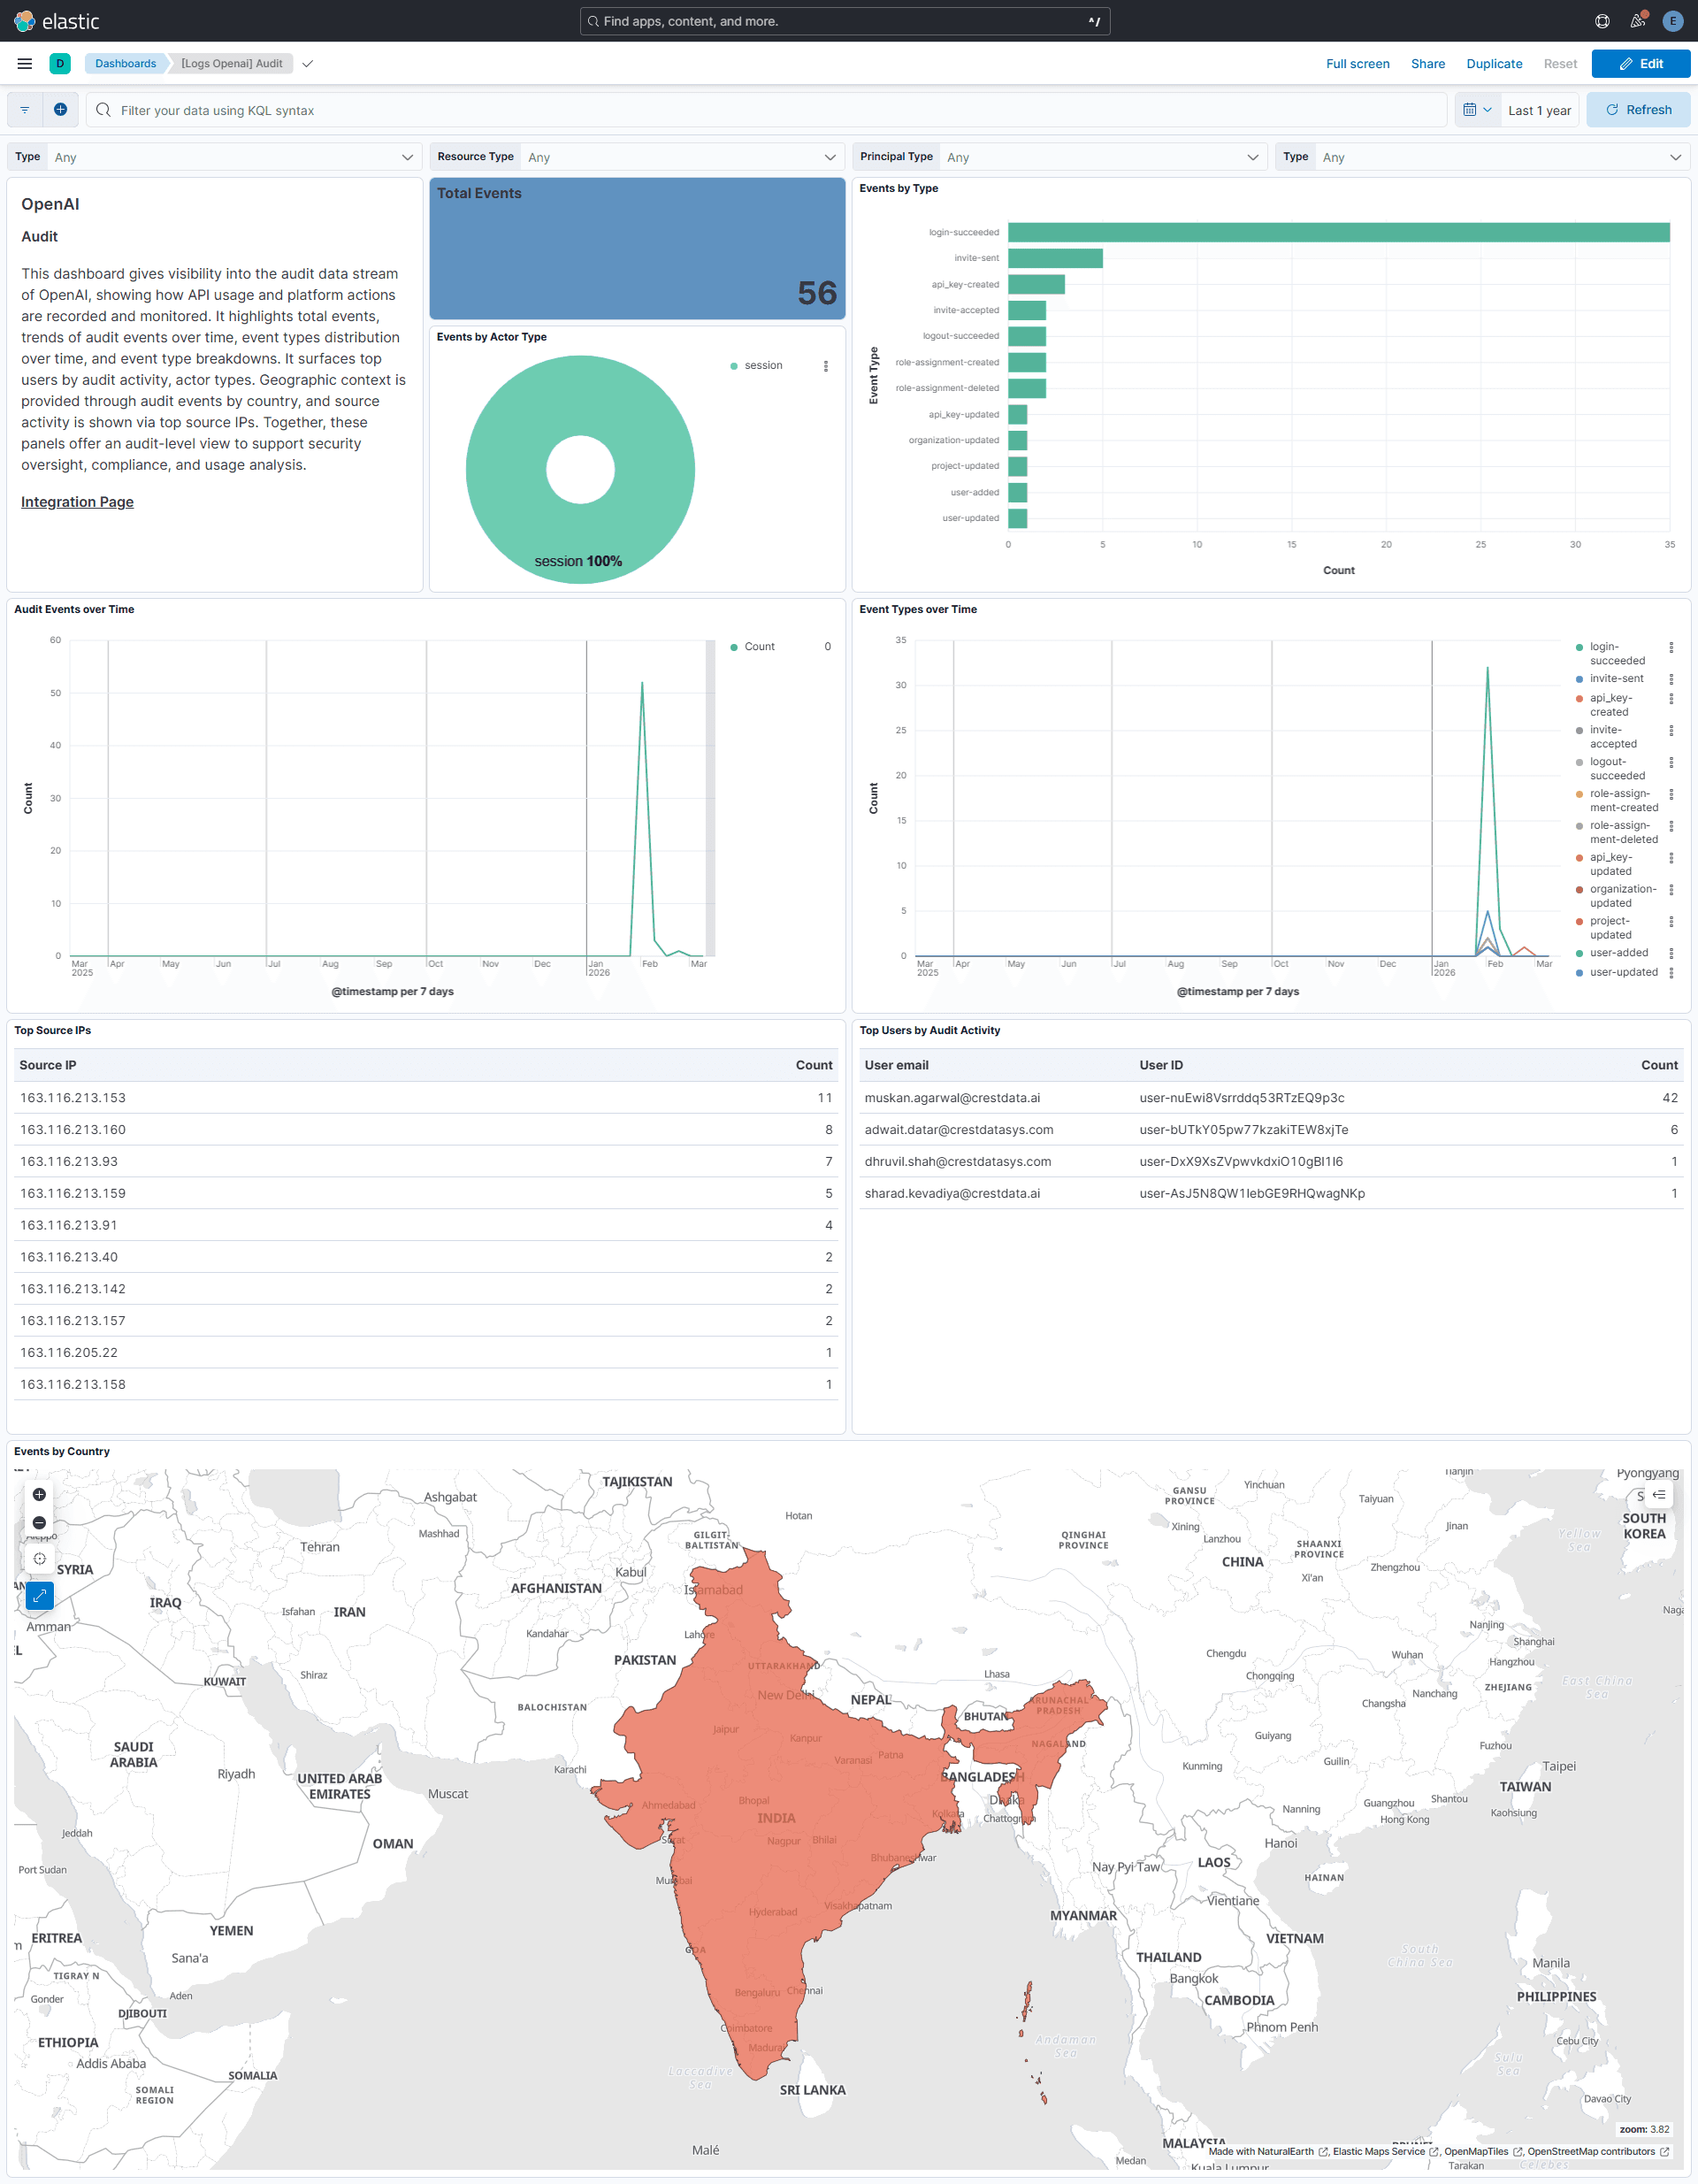Open legend options for login-succeeded
The width and height of the screenshot is (1698, 2184).
pos(1671,648)
